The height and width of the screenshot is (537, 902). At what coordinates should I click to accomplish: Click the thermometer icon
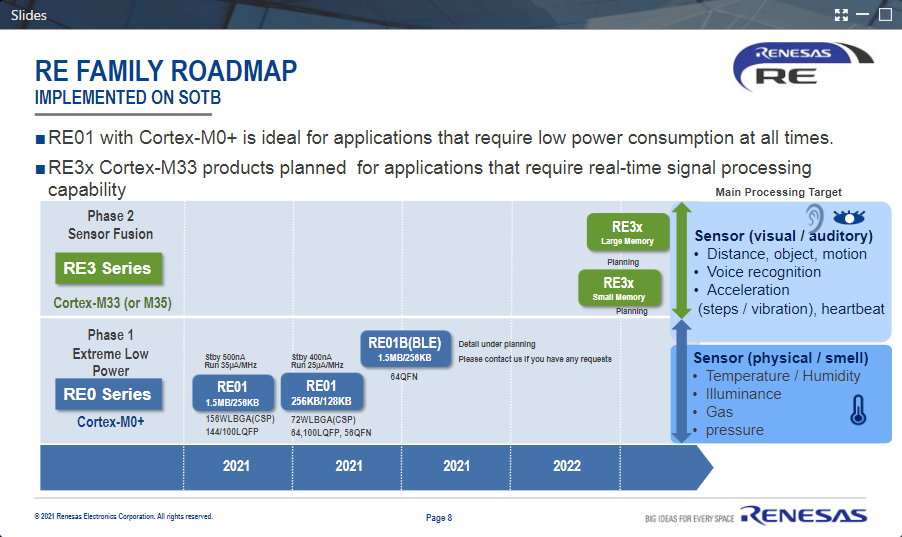[x=858, y=410]
